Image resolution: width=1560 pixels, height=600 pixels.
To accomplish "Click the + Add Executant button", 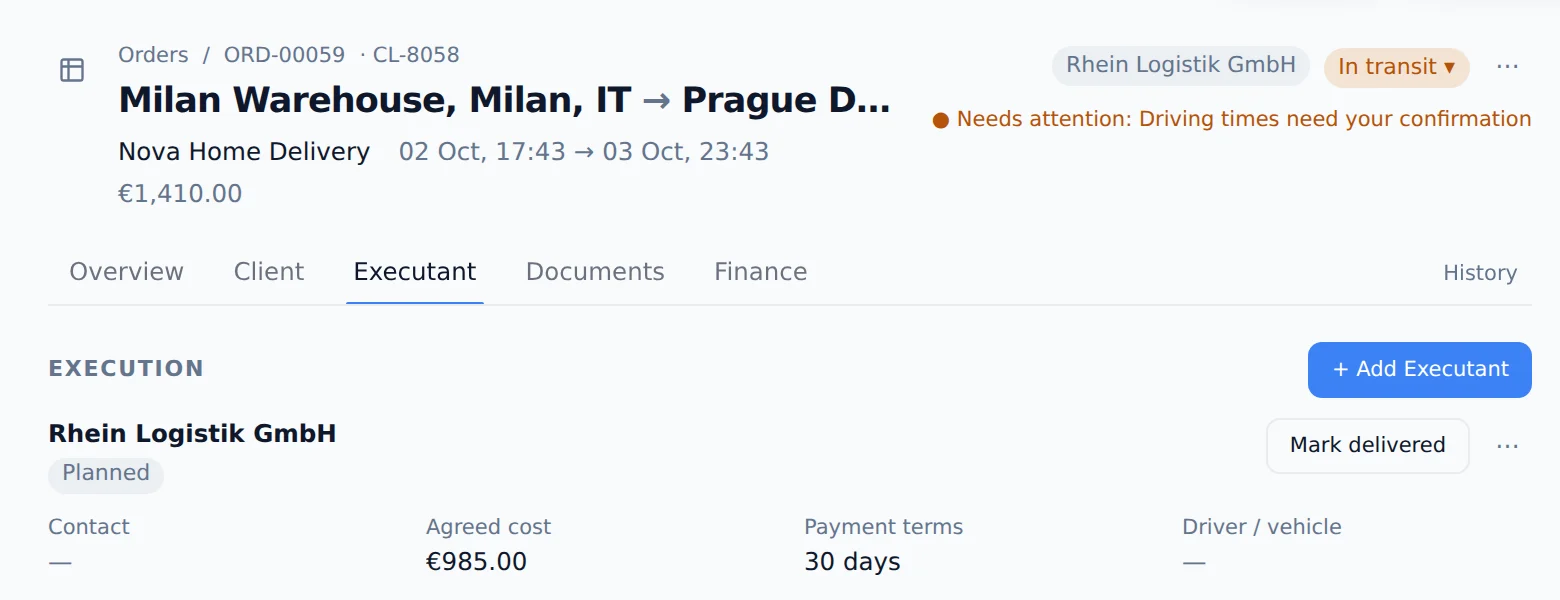I will coord(1419,370).
